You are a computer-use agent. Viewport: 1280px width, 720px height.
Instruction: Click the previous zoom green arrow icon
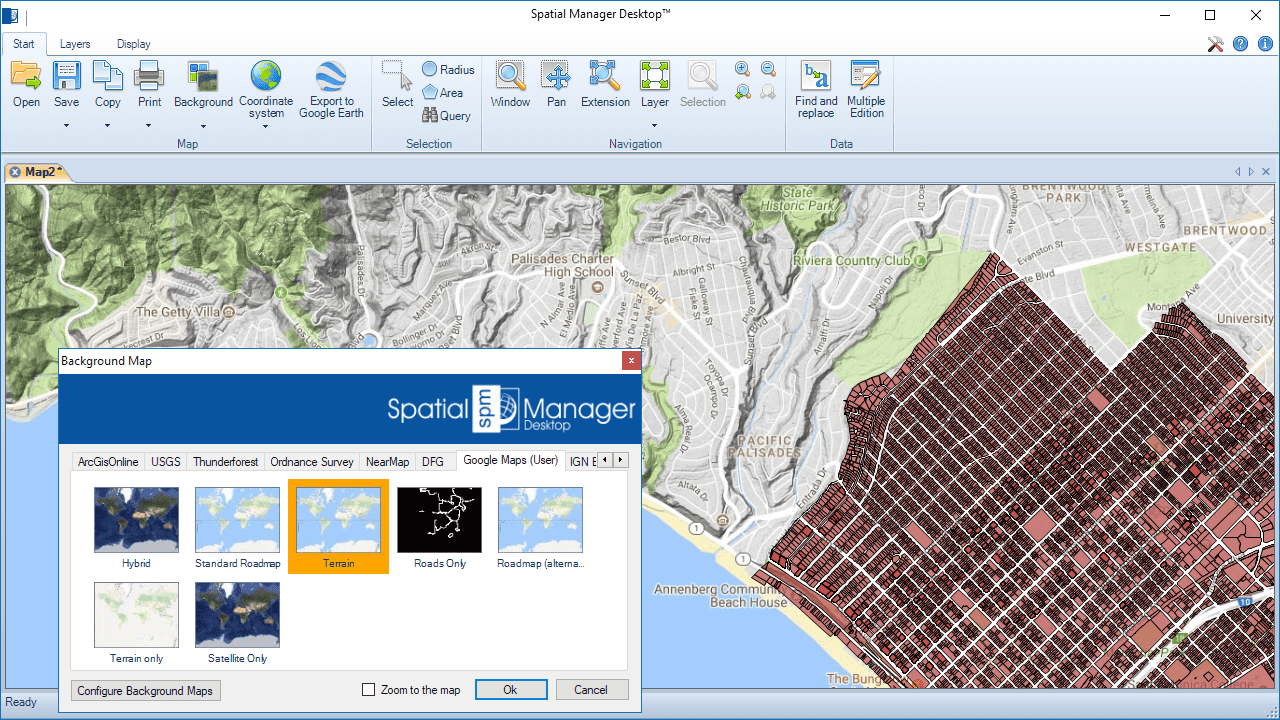(x=742, y=92)
